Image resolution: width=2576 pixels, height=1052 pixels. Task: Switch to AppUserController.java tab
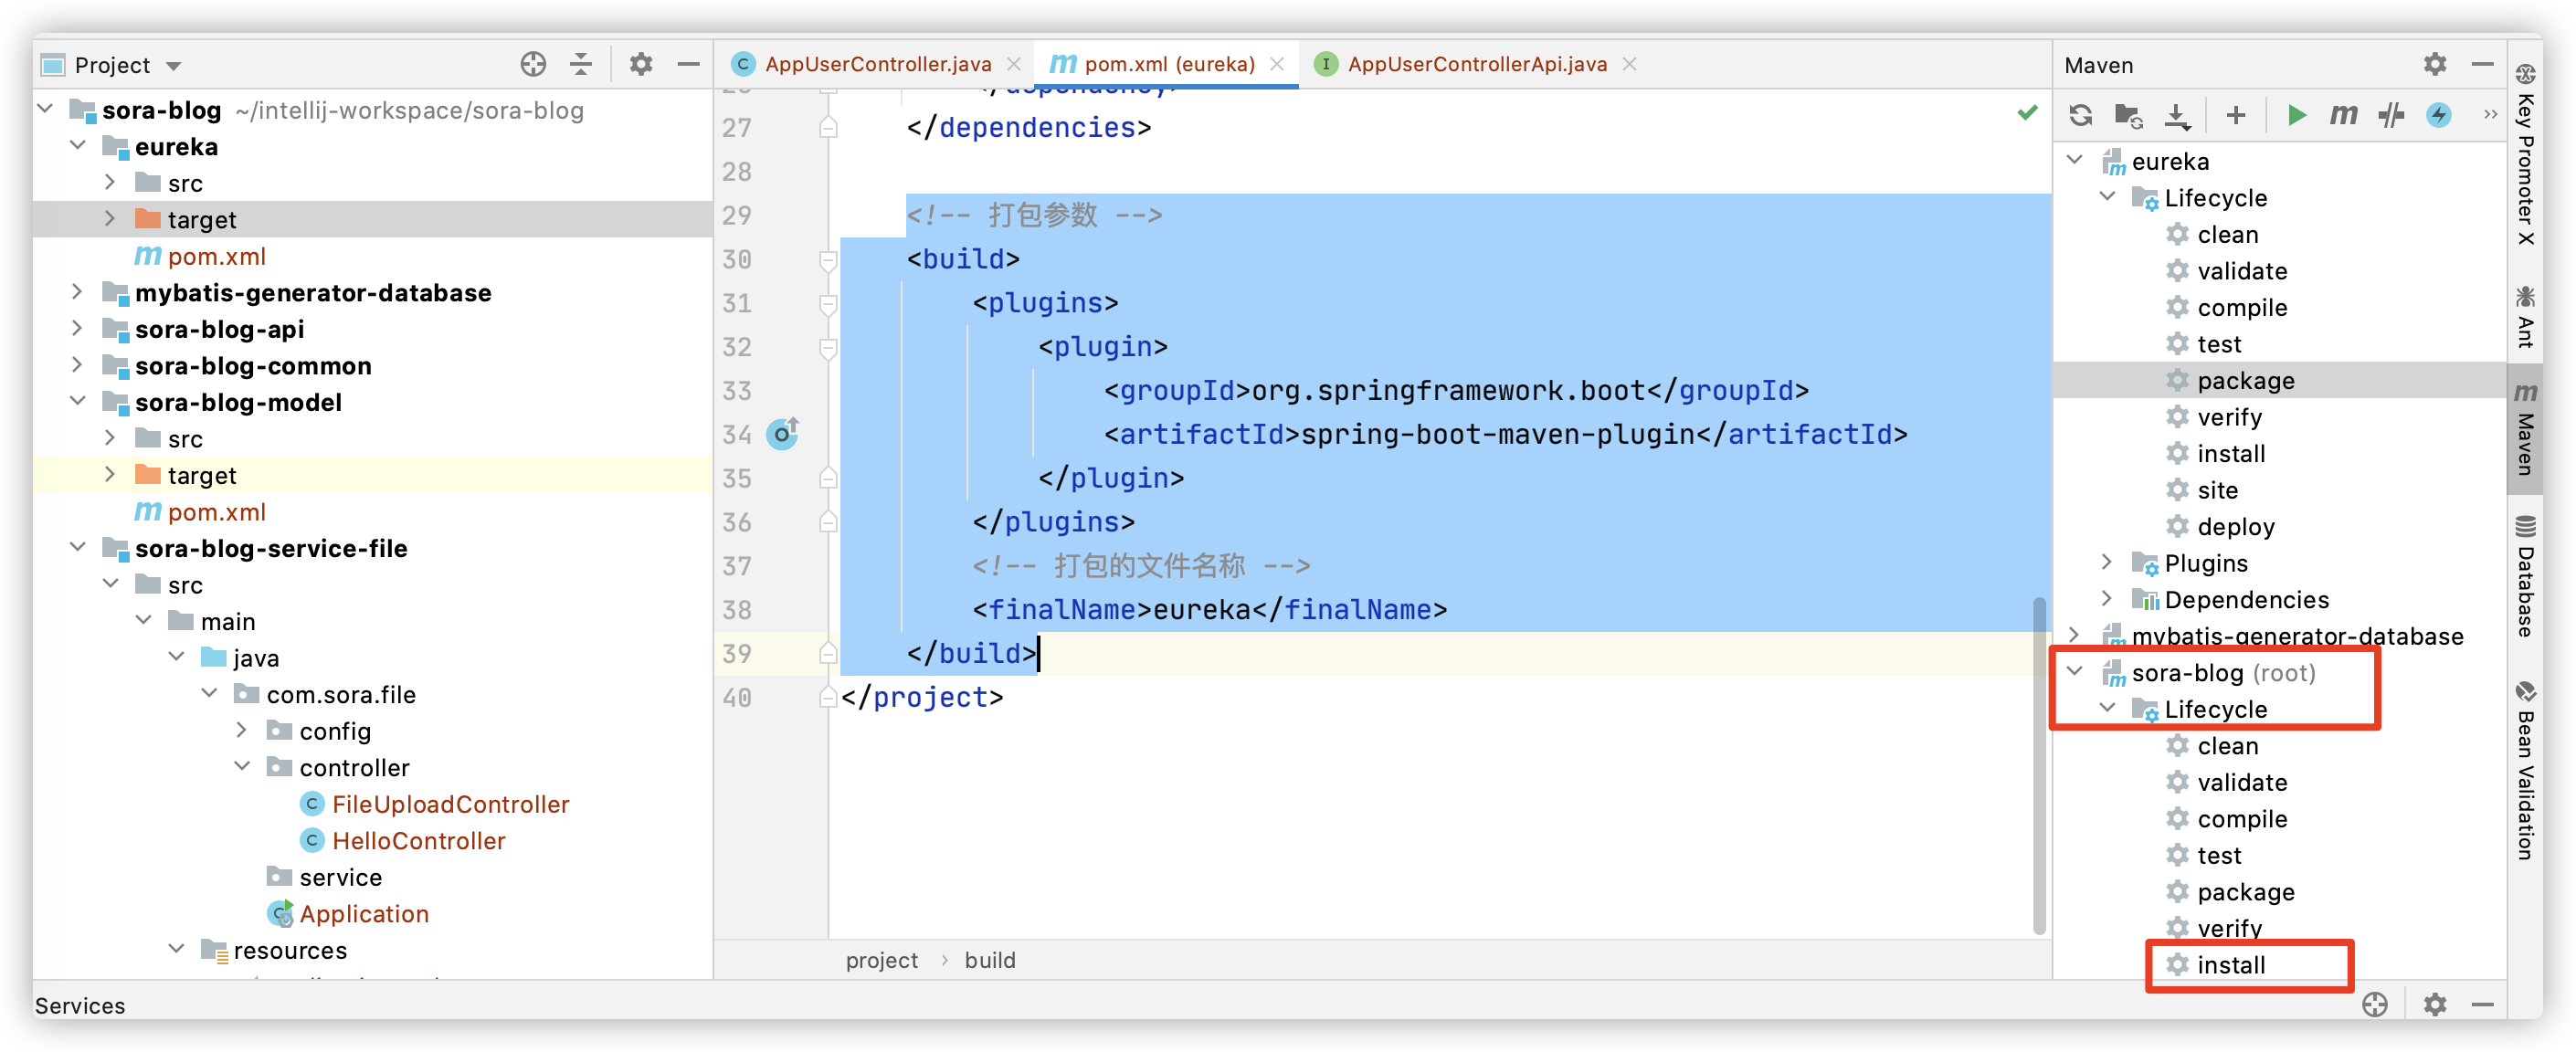coord(877,64)
